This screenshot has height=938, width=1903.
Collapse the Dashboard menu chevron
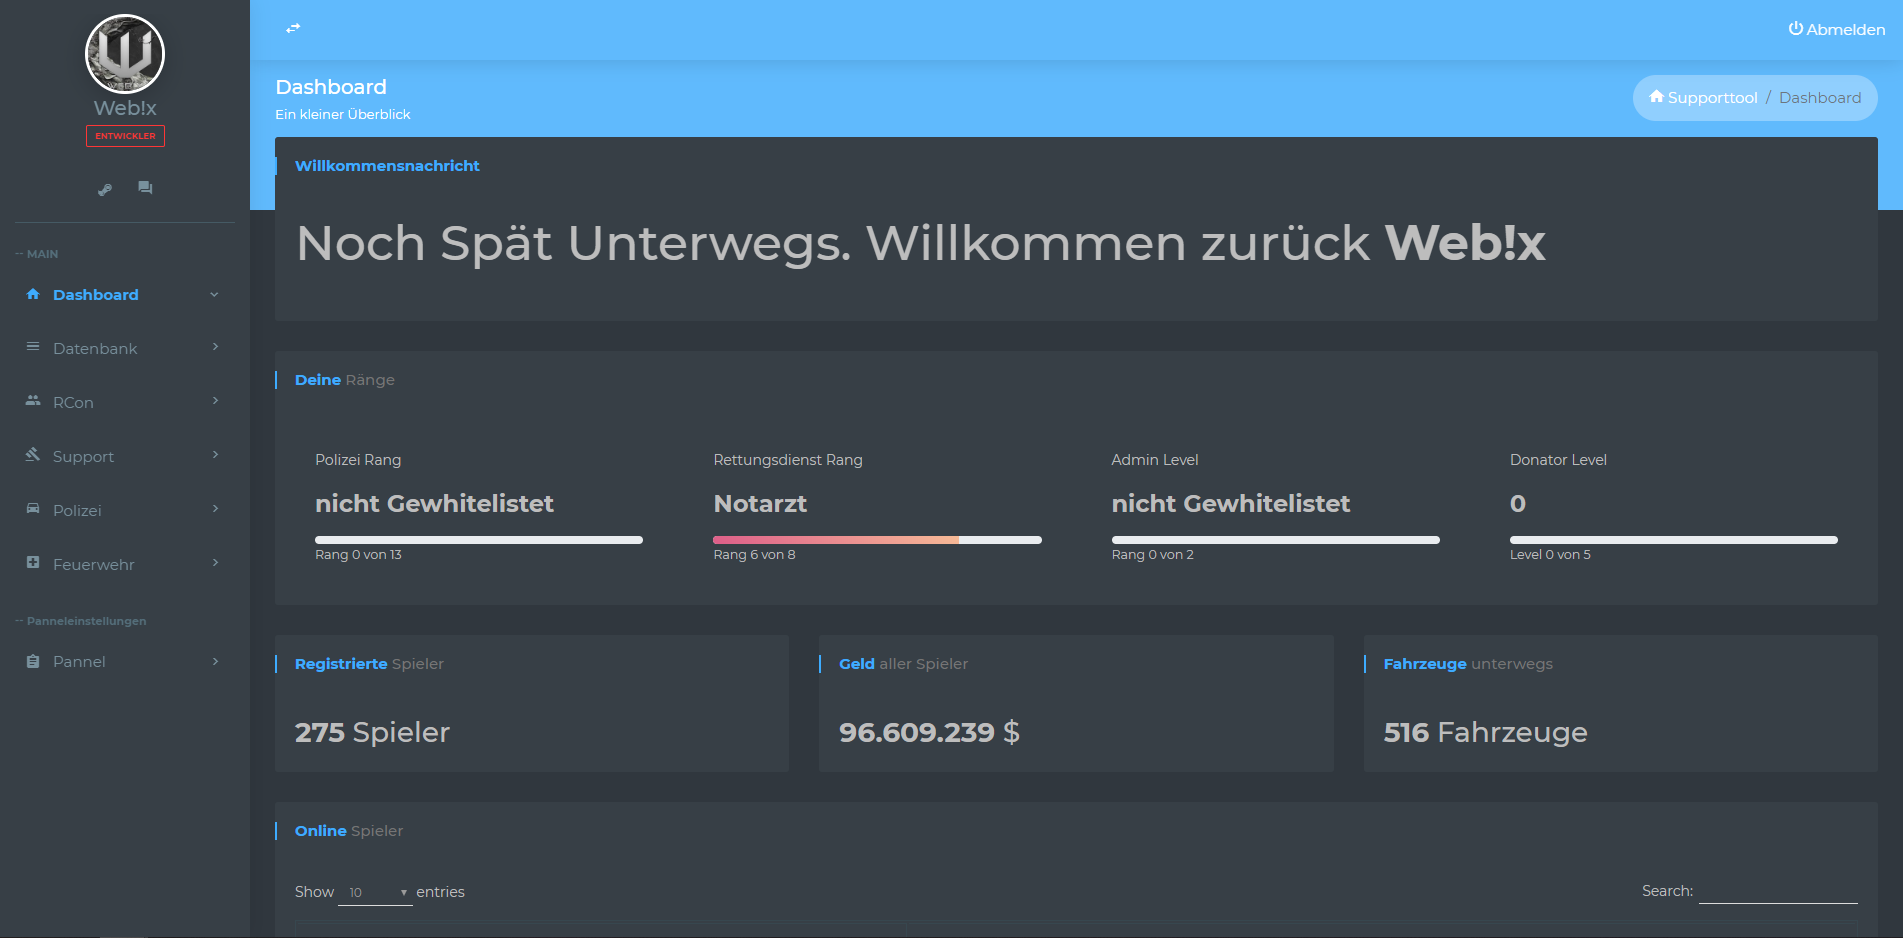(x=214, y=295)
